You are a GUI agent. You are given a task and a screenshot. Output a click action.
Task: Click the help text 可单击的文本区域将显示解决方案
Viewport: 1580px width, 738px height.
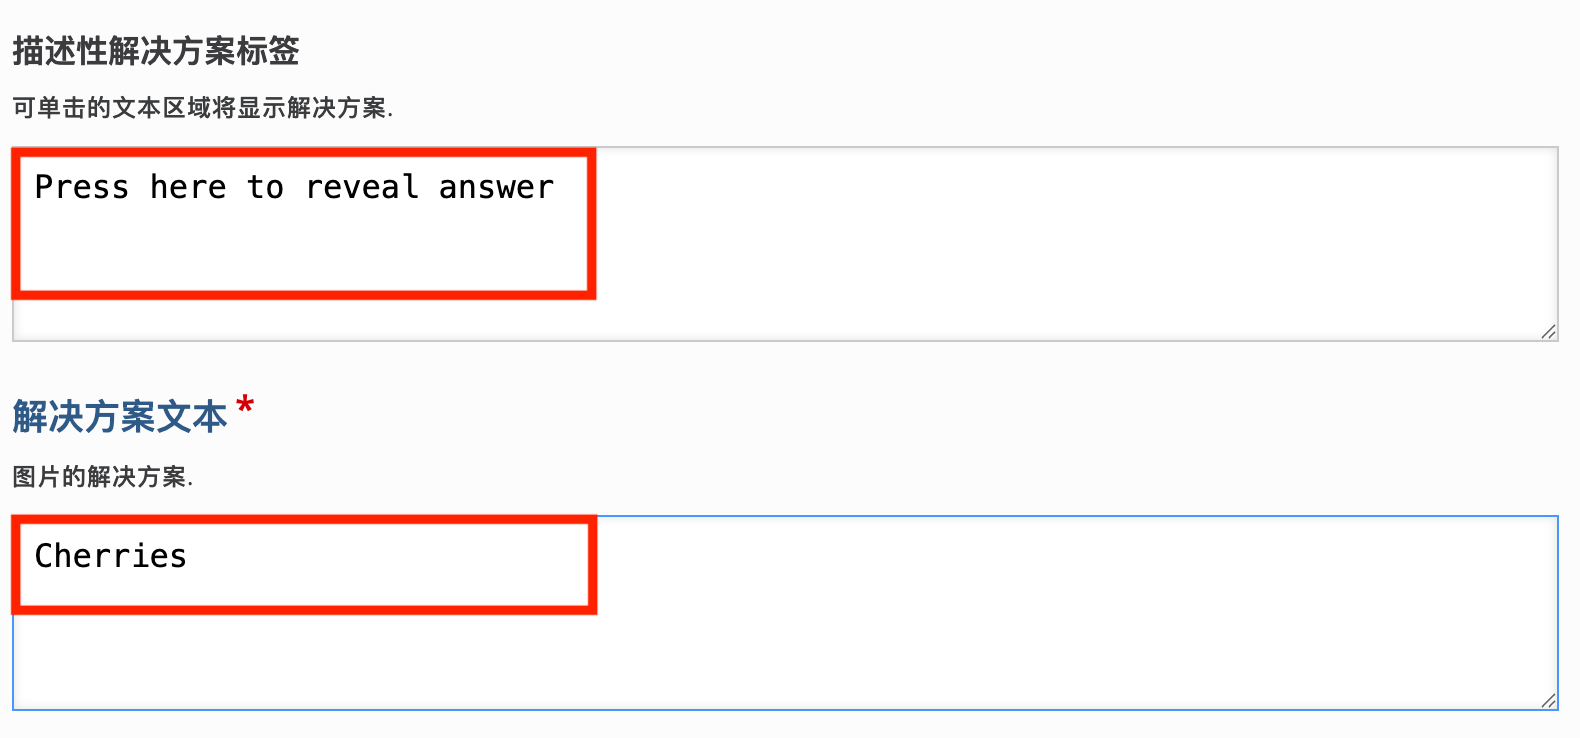[202, 108]
